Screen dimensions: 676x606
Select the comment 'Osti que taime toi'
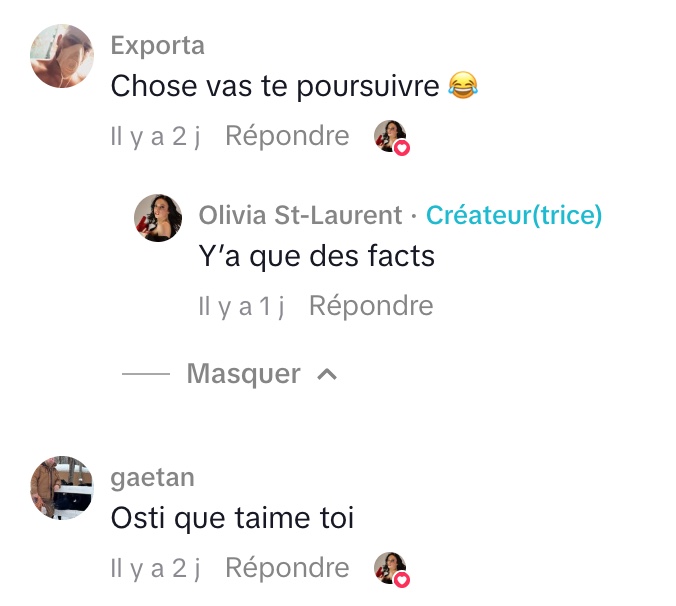click(x=232, y=517)
